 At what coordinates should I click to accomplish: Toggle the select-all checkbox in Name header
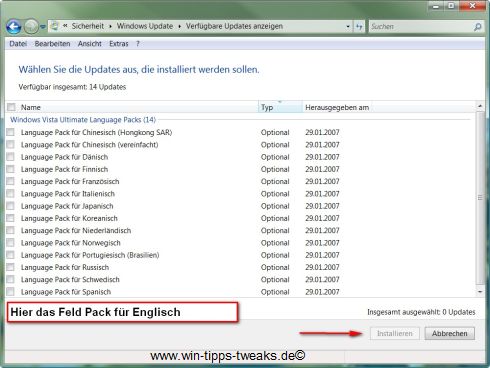coord(11,107)
